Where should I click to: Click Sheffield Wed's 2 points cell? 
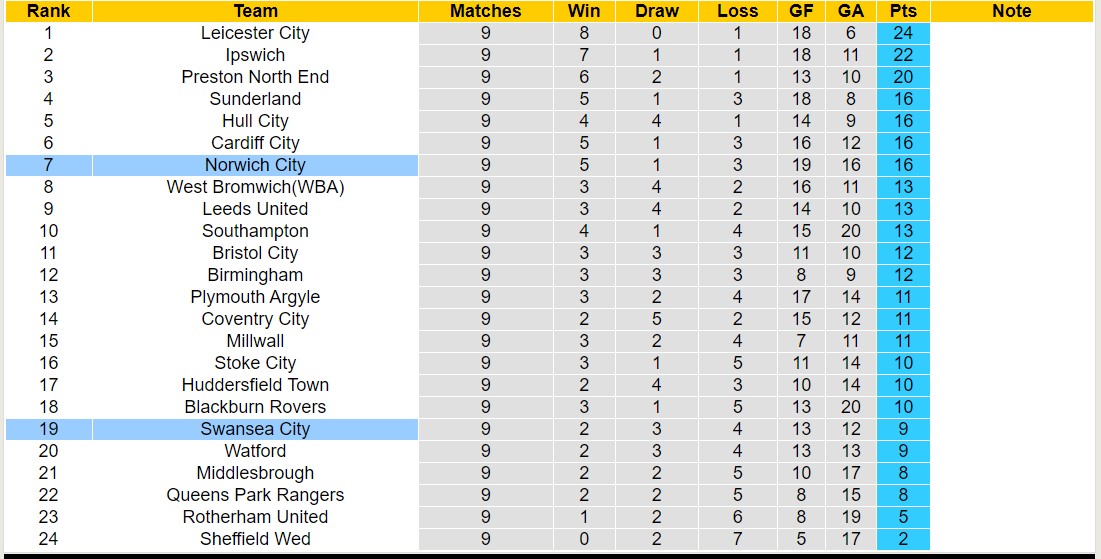click(903, 539)
